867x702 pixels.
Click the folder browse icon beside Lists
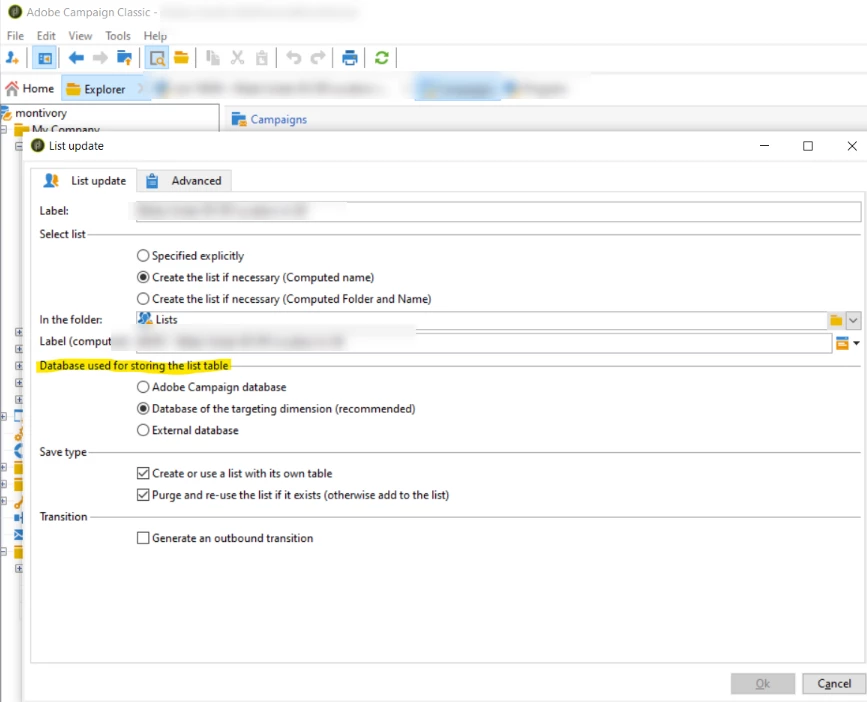(x=836, y=320)
